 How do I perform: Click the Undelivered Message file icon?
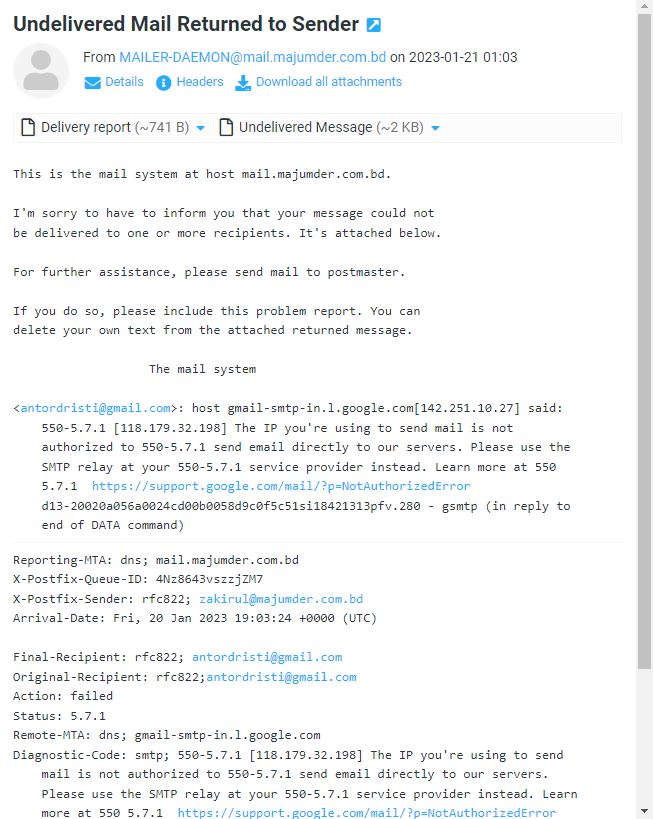tap(226, 127)
